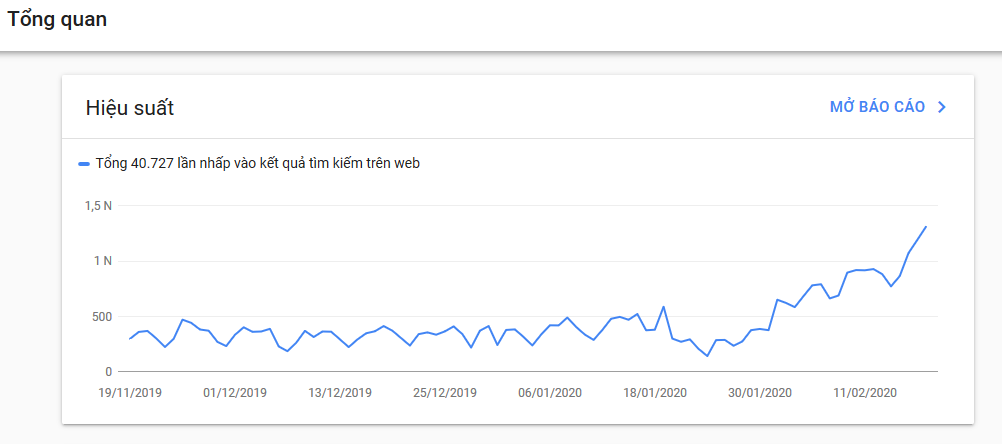The height and width of the screenshot is (444, 1002).
Task: Click the blue legend marker for total clicks
Action: point(84,164)
